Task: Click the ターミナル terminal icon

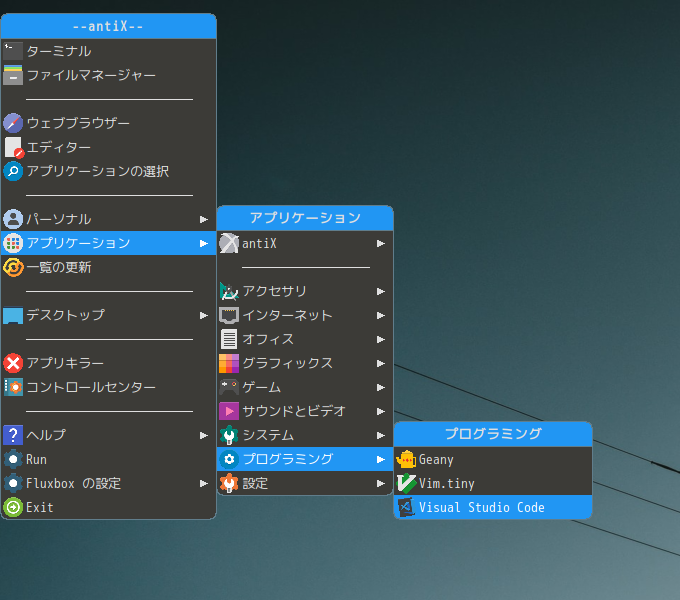Action: (x=13, y=51)
